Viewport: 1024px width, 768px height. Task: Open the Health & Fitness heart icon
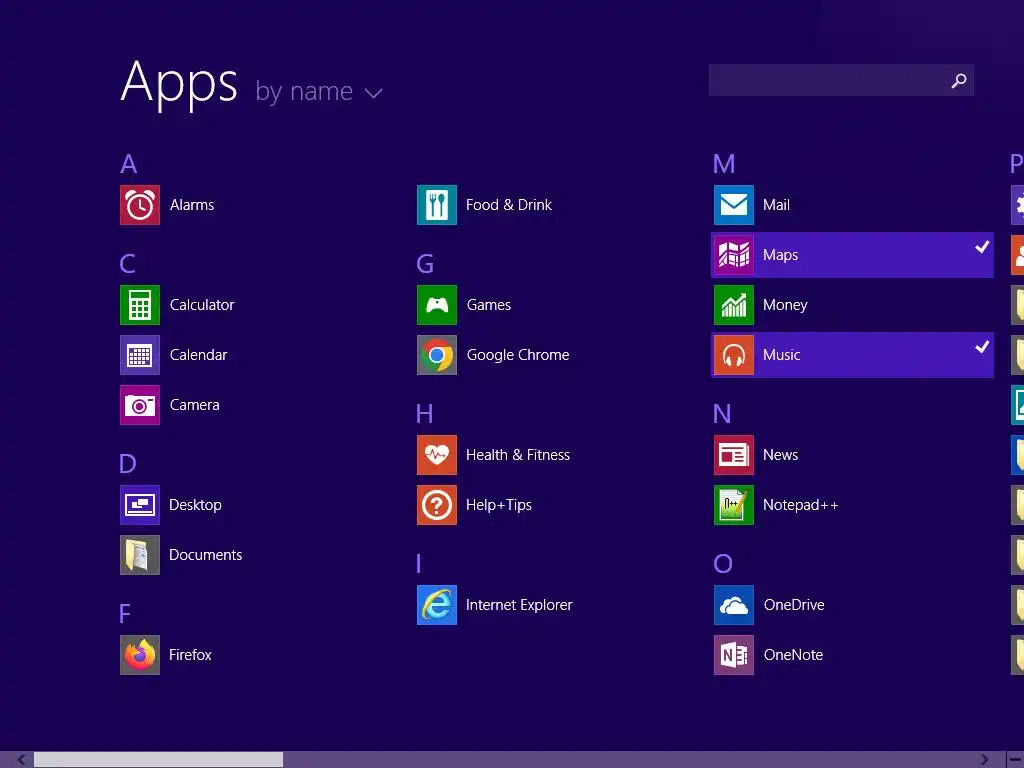tap(437, 455)
